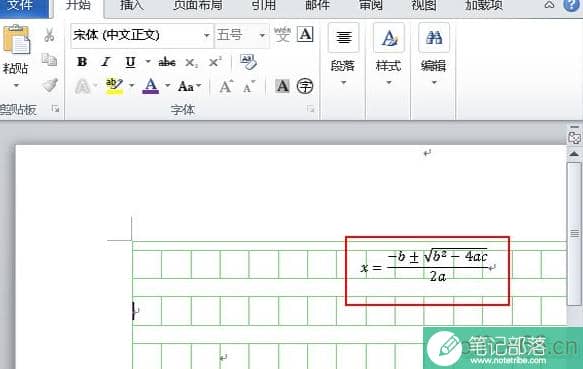Toggle Bold formatting
Image resolution: width=583 pixels, height=369 pixels.
[x=82, y=62]
